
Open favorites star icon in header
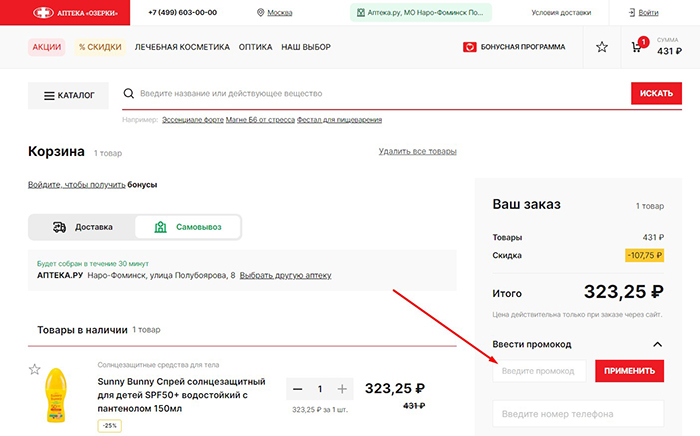601,47
